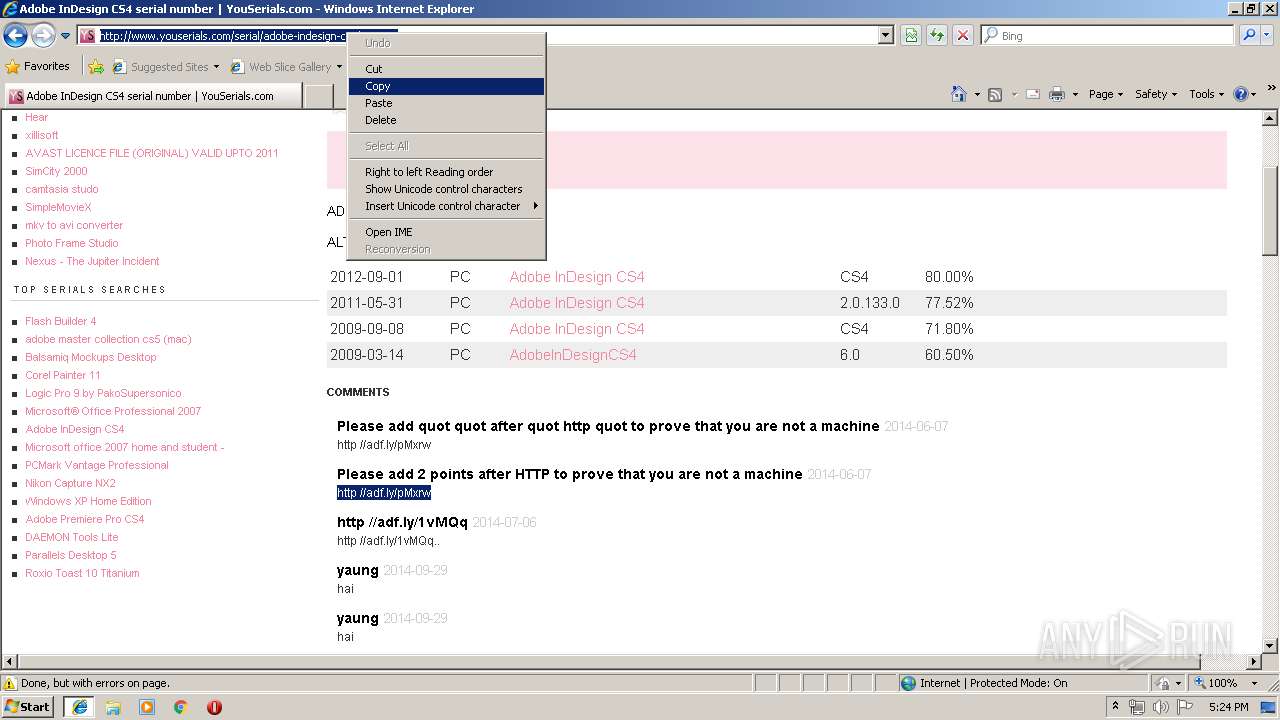Viewport: 1280px width, 720px height.
Task: Open Adobe InDesign CS4 link dated 2012-09-01
Action: [x=577, y=277]
